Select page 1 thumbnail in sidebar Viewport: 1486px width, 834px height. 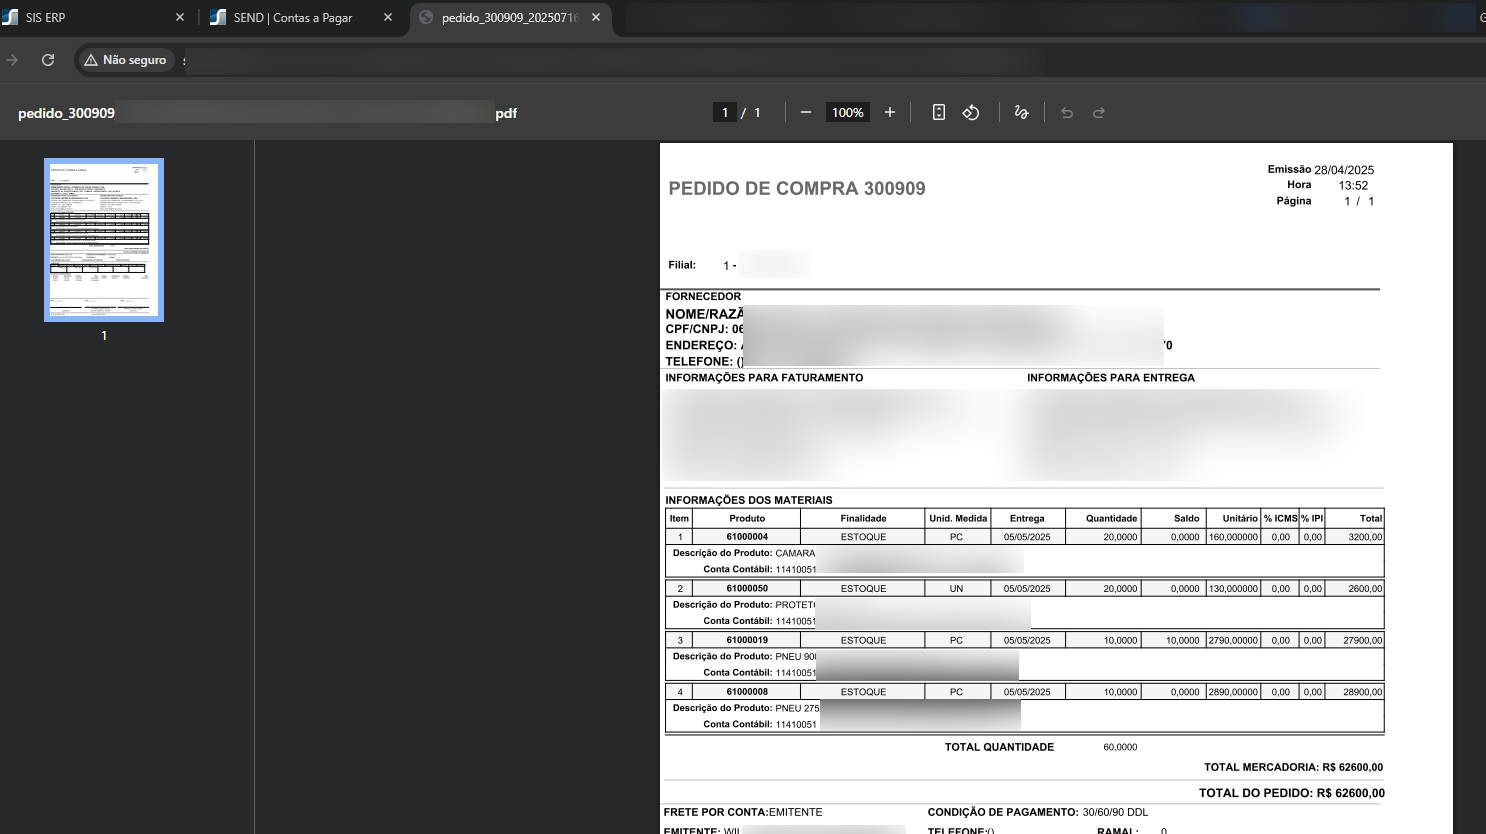click(x=104, y=240)
